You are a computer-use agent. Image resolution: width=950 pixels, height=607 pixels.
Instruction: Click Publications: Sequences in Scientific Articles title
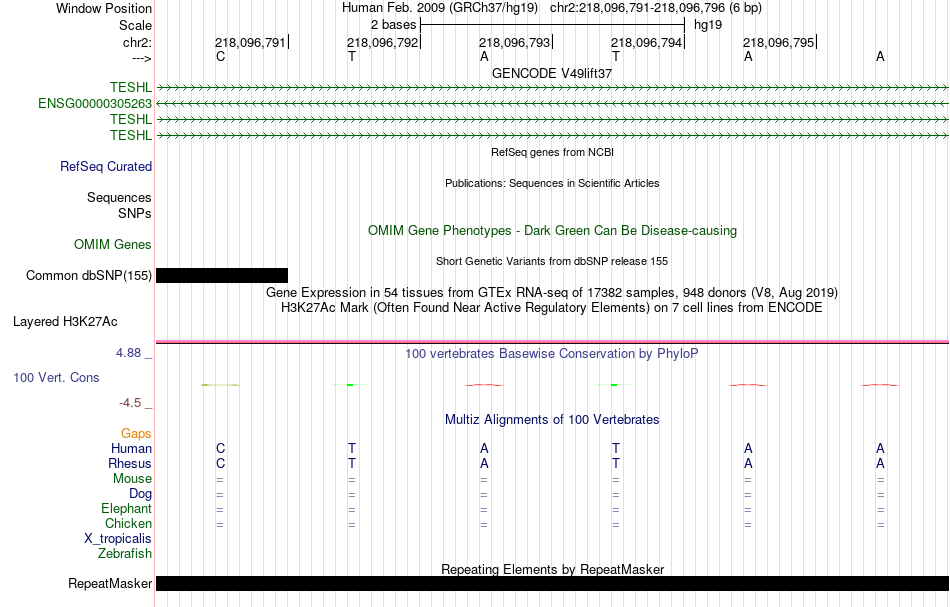point(552,183)
